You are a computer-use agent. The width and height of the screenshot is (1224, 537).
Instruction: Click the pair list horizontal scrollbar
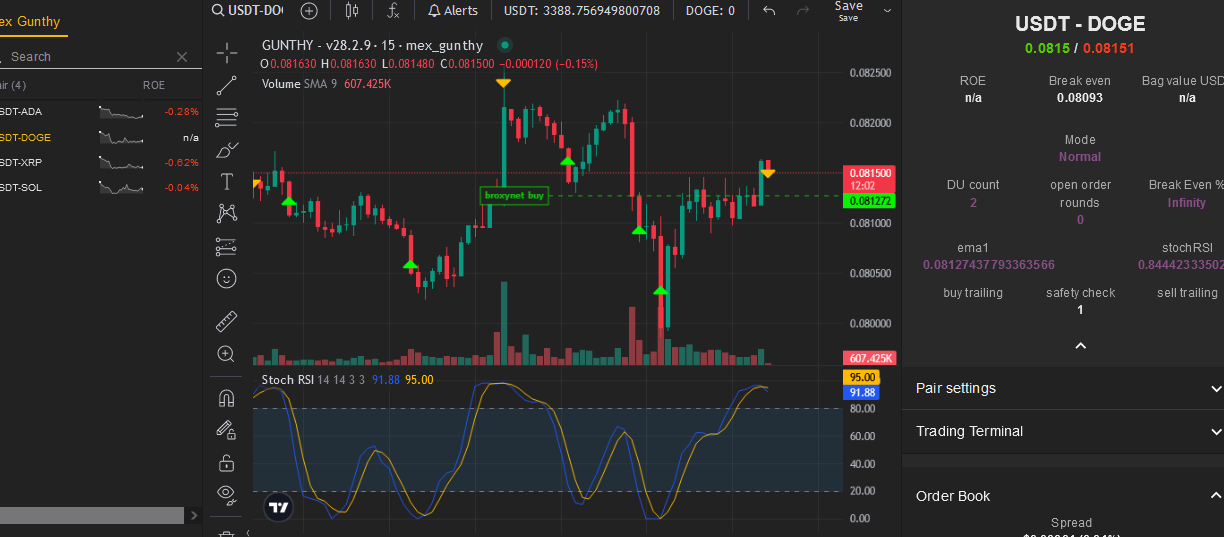pos(92,515)
